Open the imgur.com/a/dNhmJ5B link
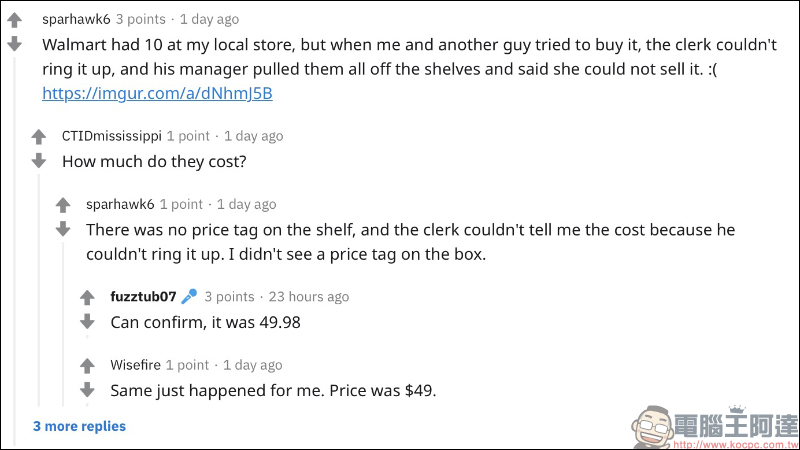Image resolution: width=800 pixels, height=450 pixels. 157,93
